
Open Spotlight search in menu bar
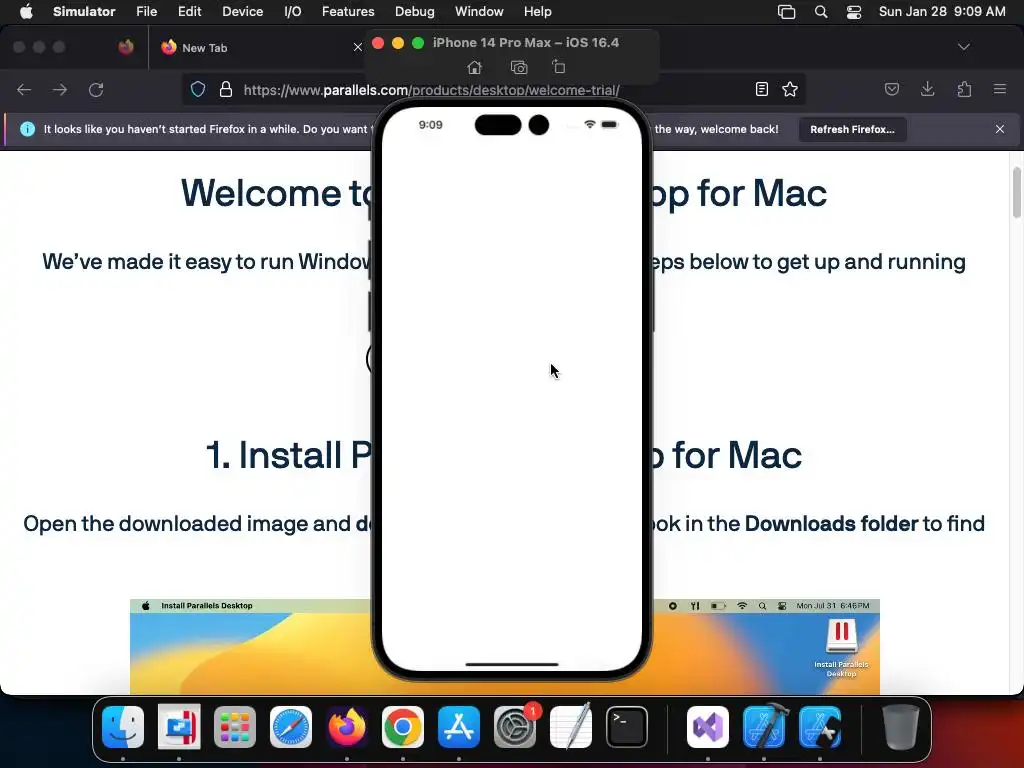tap(821, 12)
